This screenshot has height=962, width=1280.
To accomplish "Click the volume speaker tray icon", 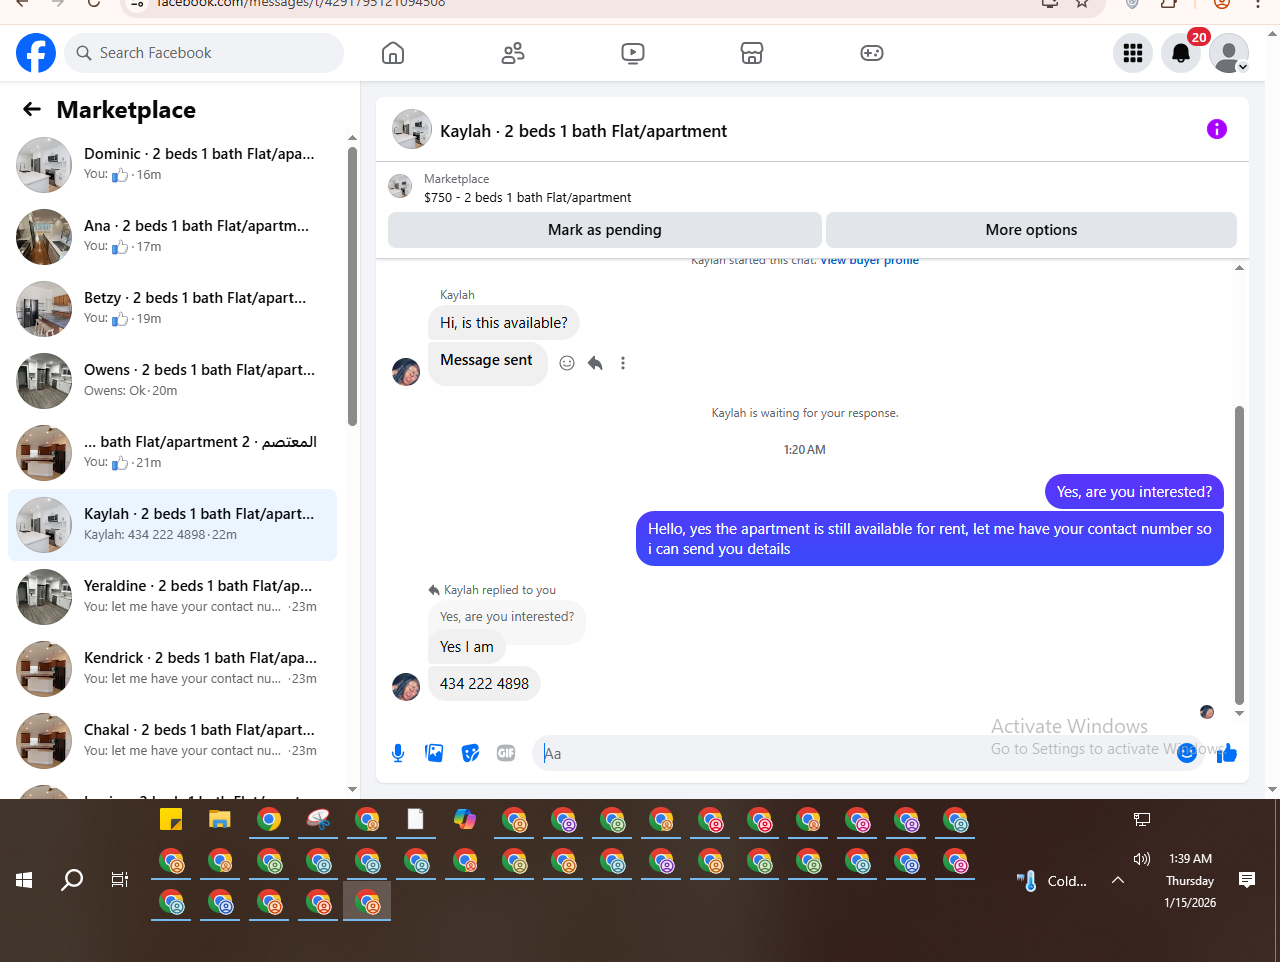I will (x=1142, y=859).
